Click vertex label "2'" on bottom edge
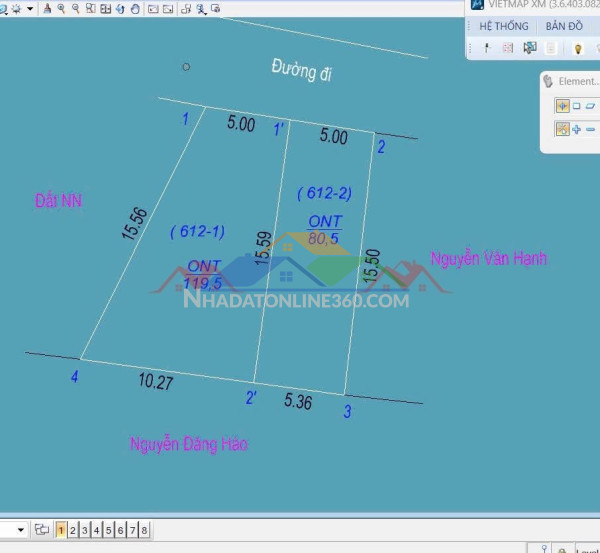The width and height of the screenshot is (600, 553). point(251,398)
